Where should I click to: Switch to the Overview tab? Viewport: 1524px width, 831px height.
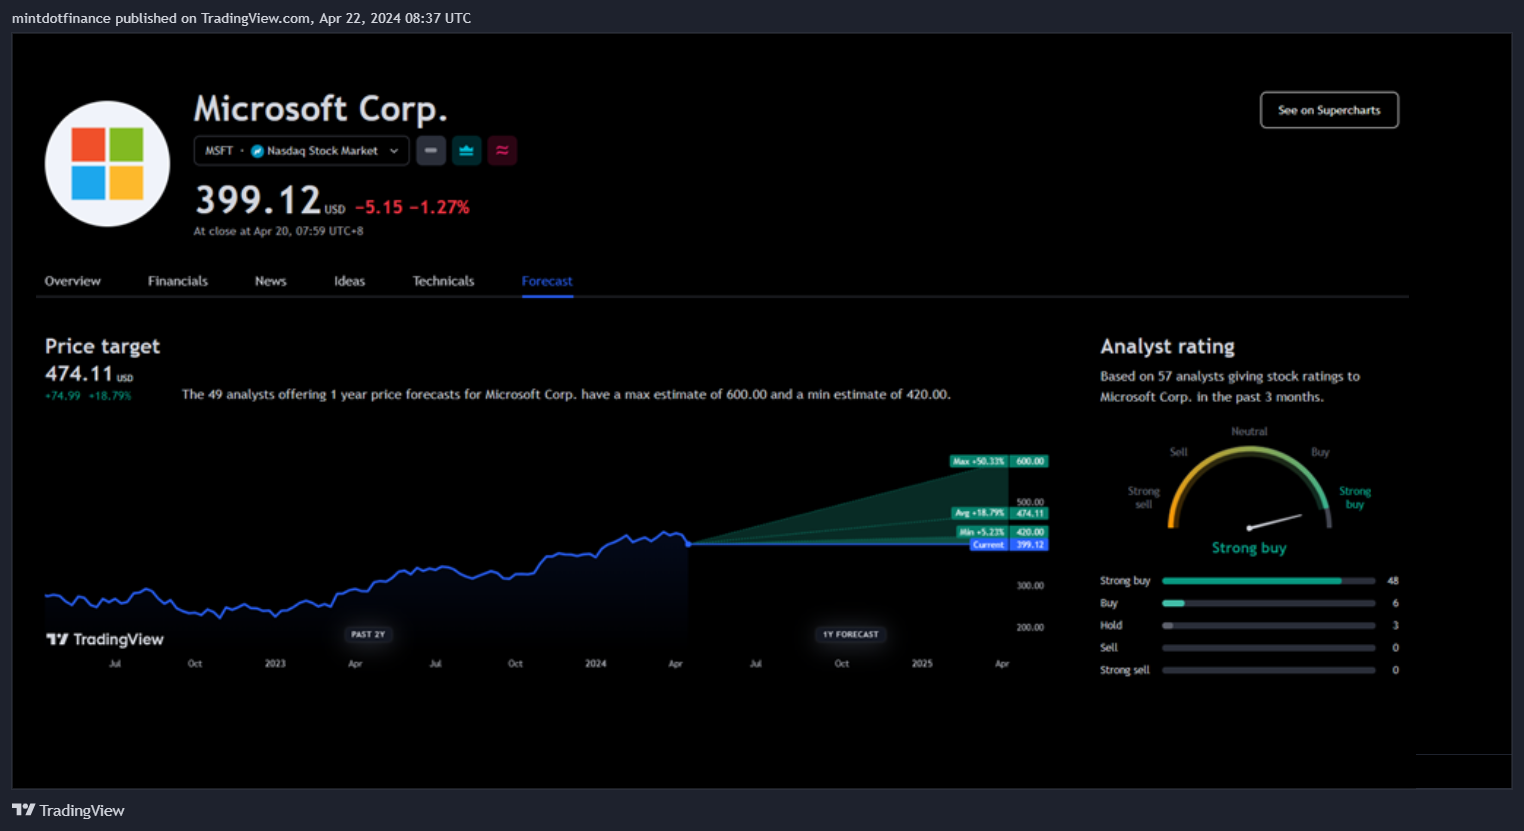[x=73, y=281]
